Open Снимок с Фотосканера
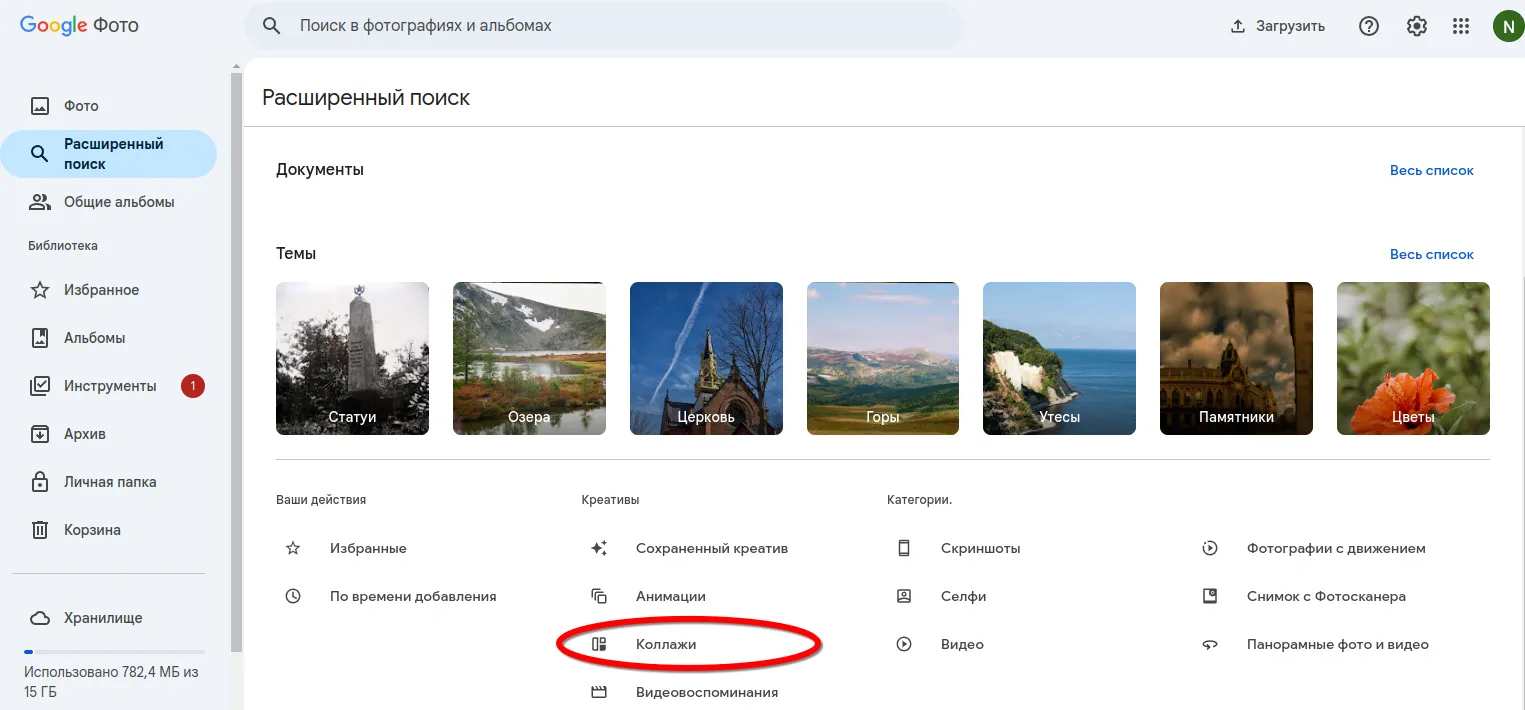1525x710 pixels. [1211, 595]
